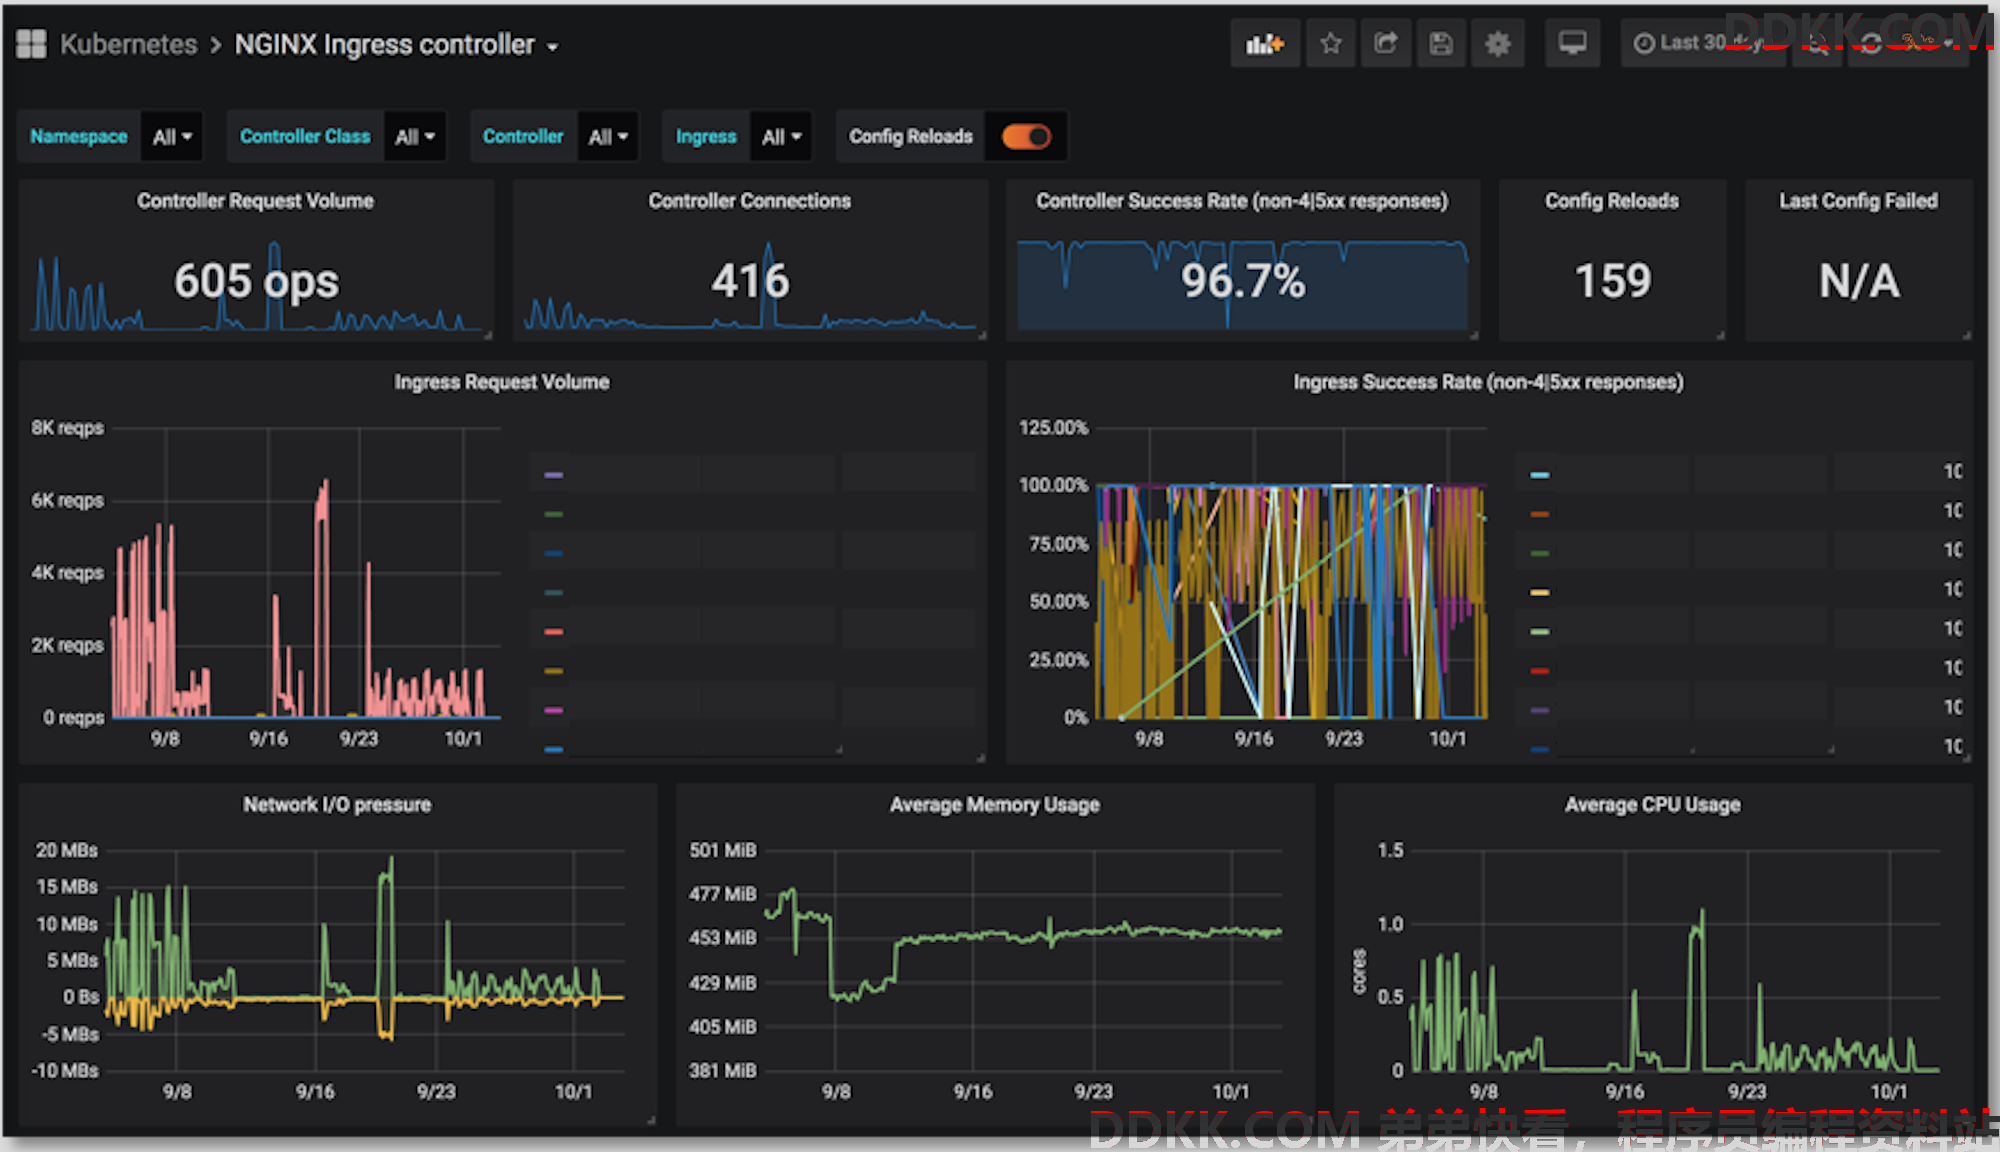Screen dimensions: 2000x1152
Task: Click the 605 ops stat value
Action: [x=257, y=281]
